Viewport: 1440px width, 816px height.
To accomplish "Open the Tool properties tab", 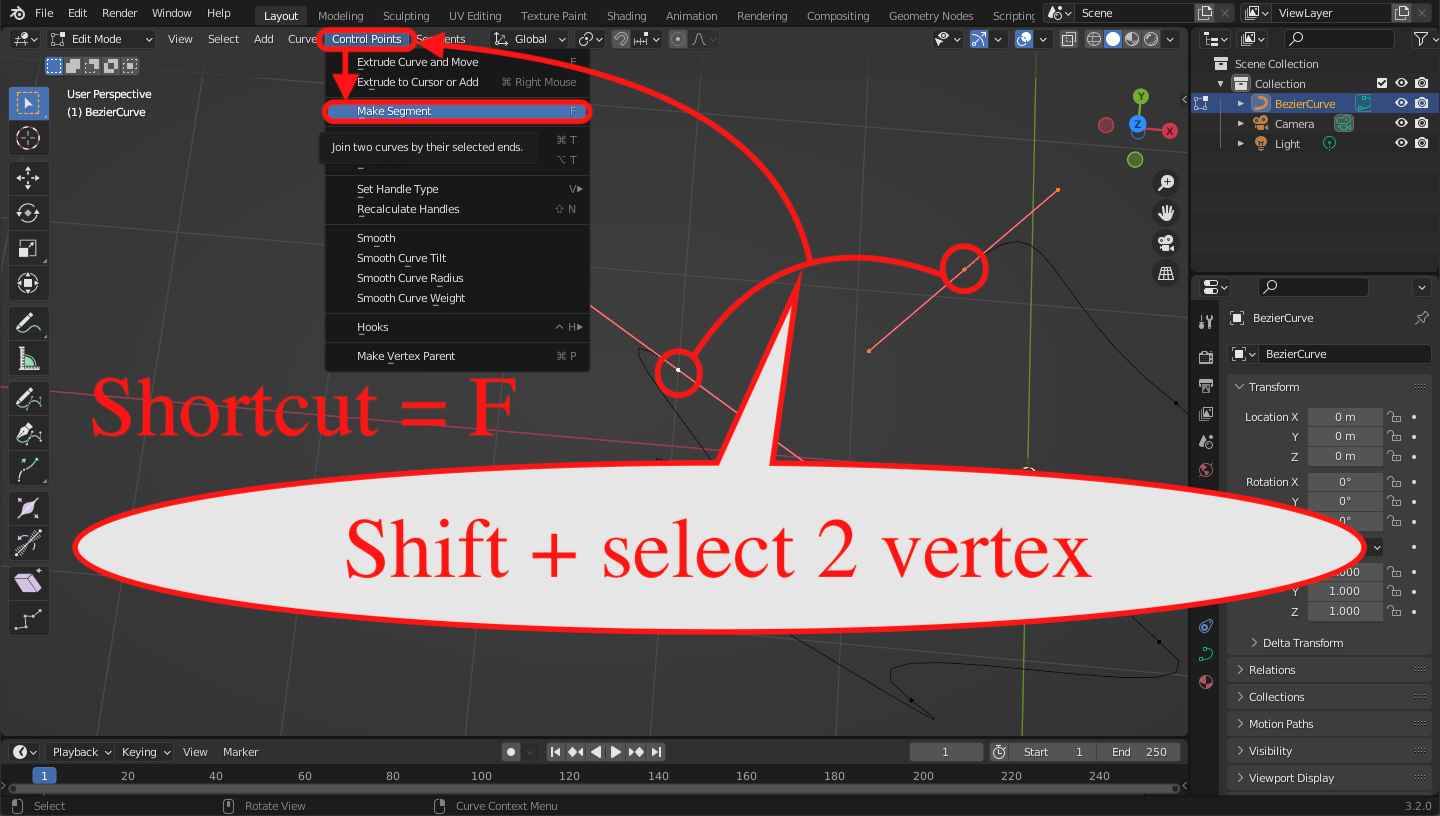I will tap(1206, 321).
